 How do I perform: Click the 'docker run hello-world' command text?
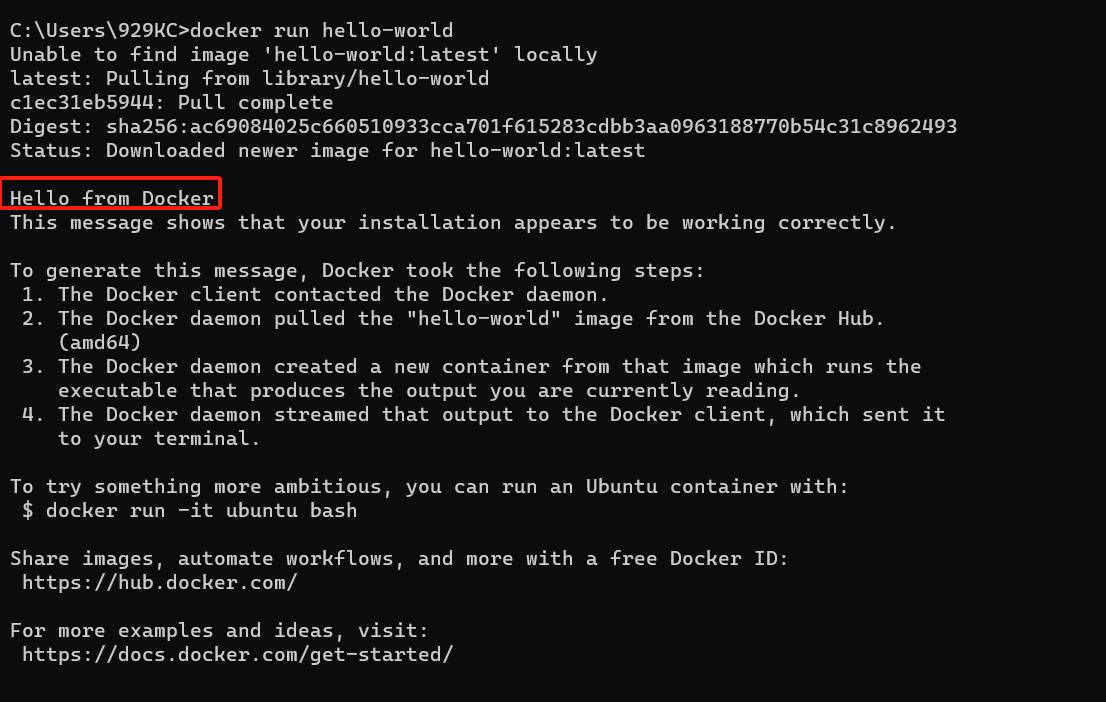pyautogui.click(x=322, y=30)
